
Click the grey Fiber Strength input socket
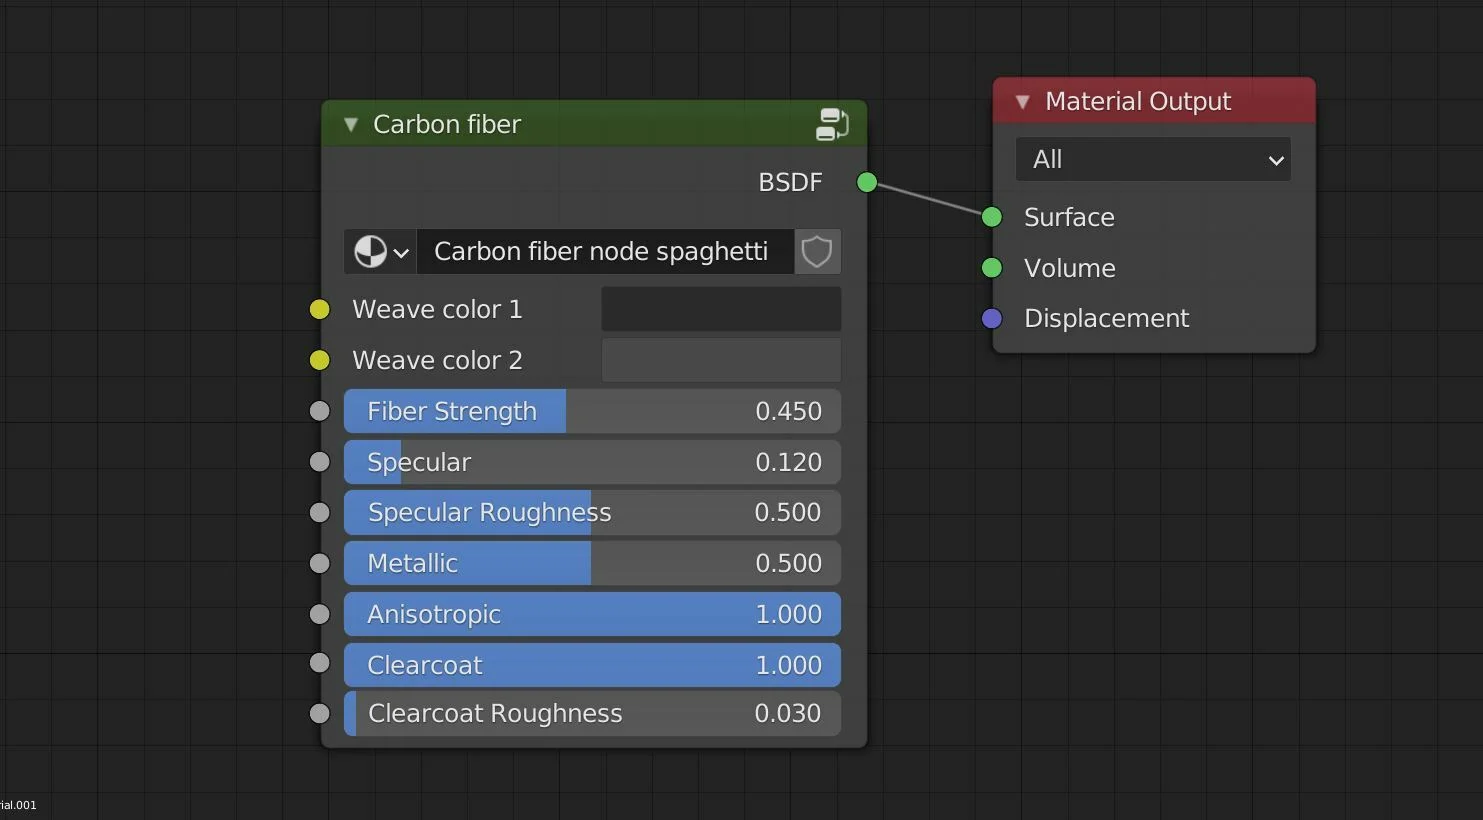coord(319,411)
